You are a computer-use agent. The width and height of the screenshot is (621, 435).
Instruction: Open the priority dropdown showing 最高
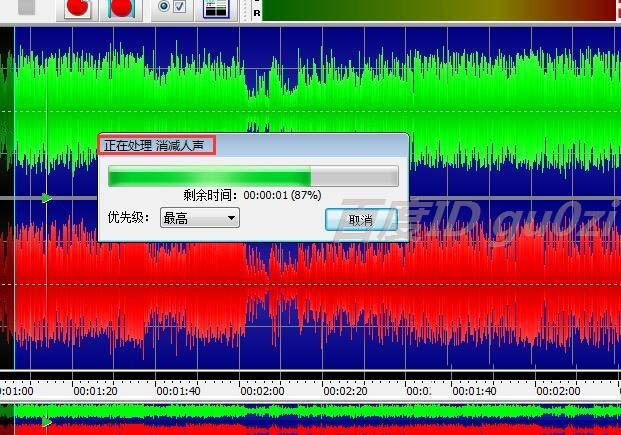point(200,218)
